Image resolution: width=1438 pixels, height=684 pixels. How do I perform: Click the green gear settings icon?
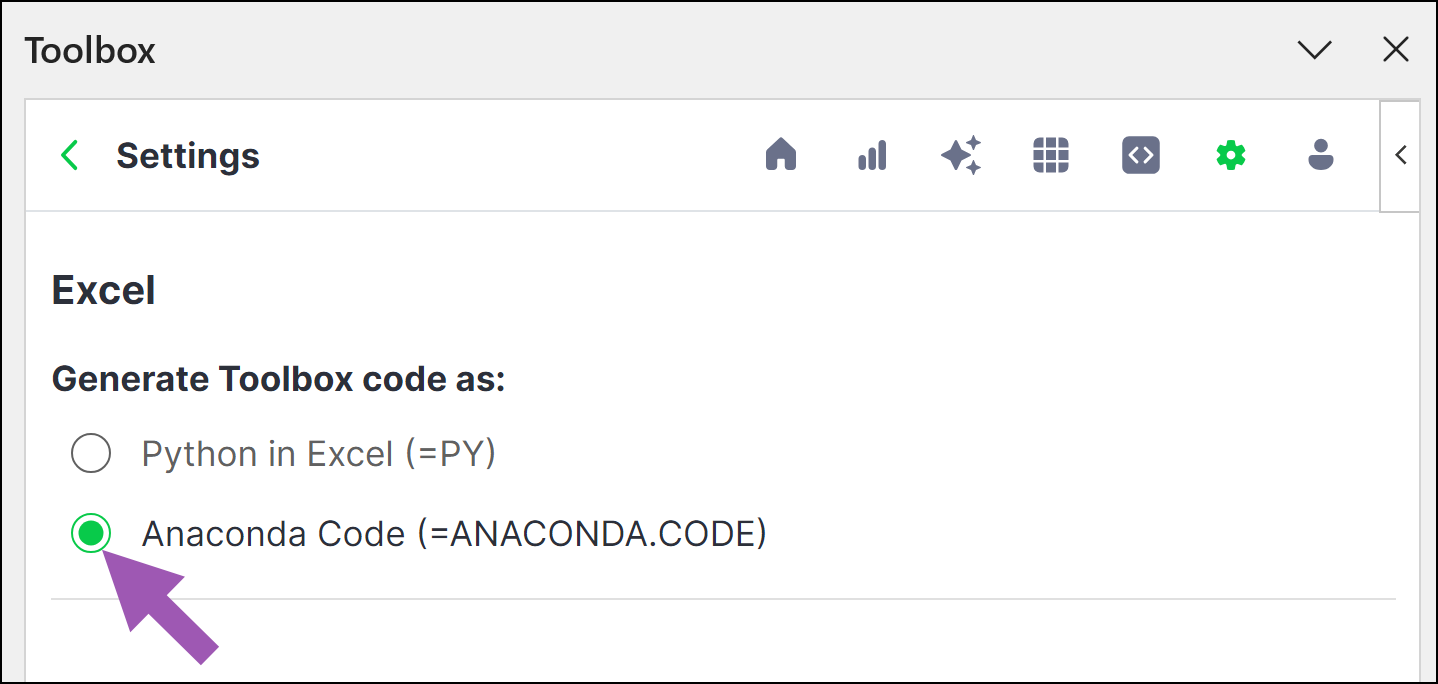coord(1231,155)
